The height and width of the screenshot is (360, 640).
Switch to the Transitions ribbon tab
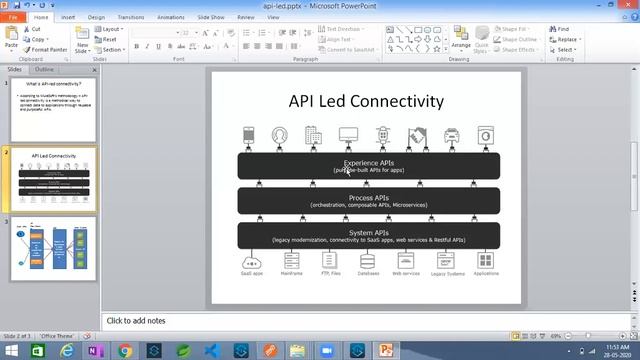[x=131, y=18]
